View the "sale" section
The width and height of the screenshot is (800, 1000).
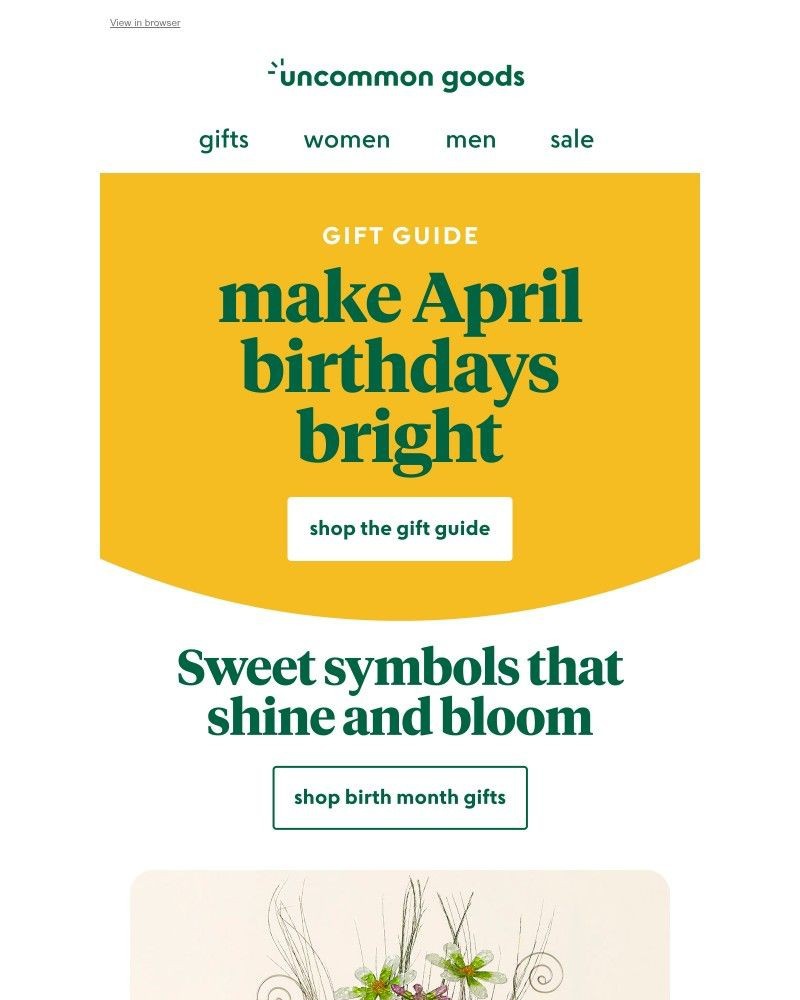(x=571, y=140)
